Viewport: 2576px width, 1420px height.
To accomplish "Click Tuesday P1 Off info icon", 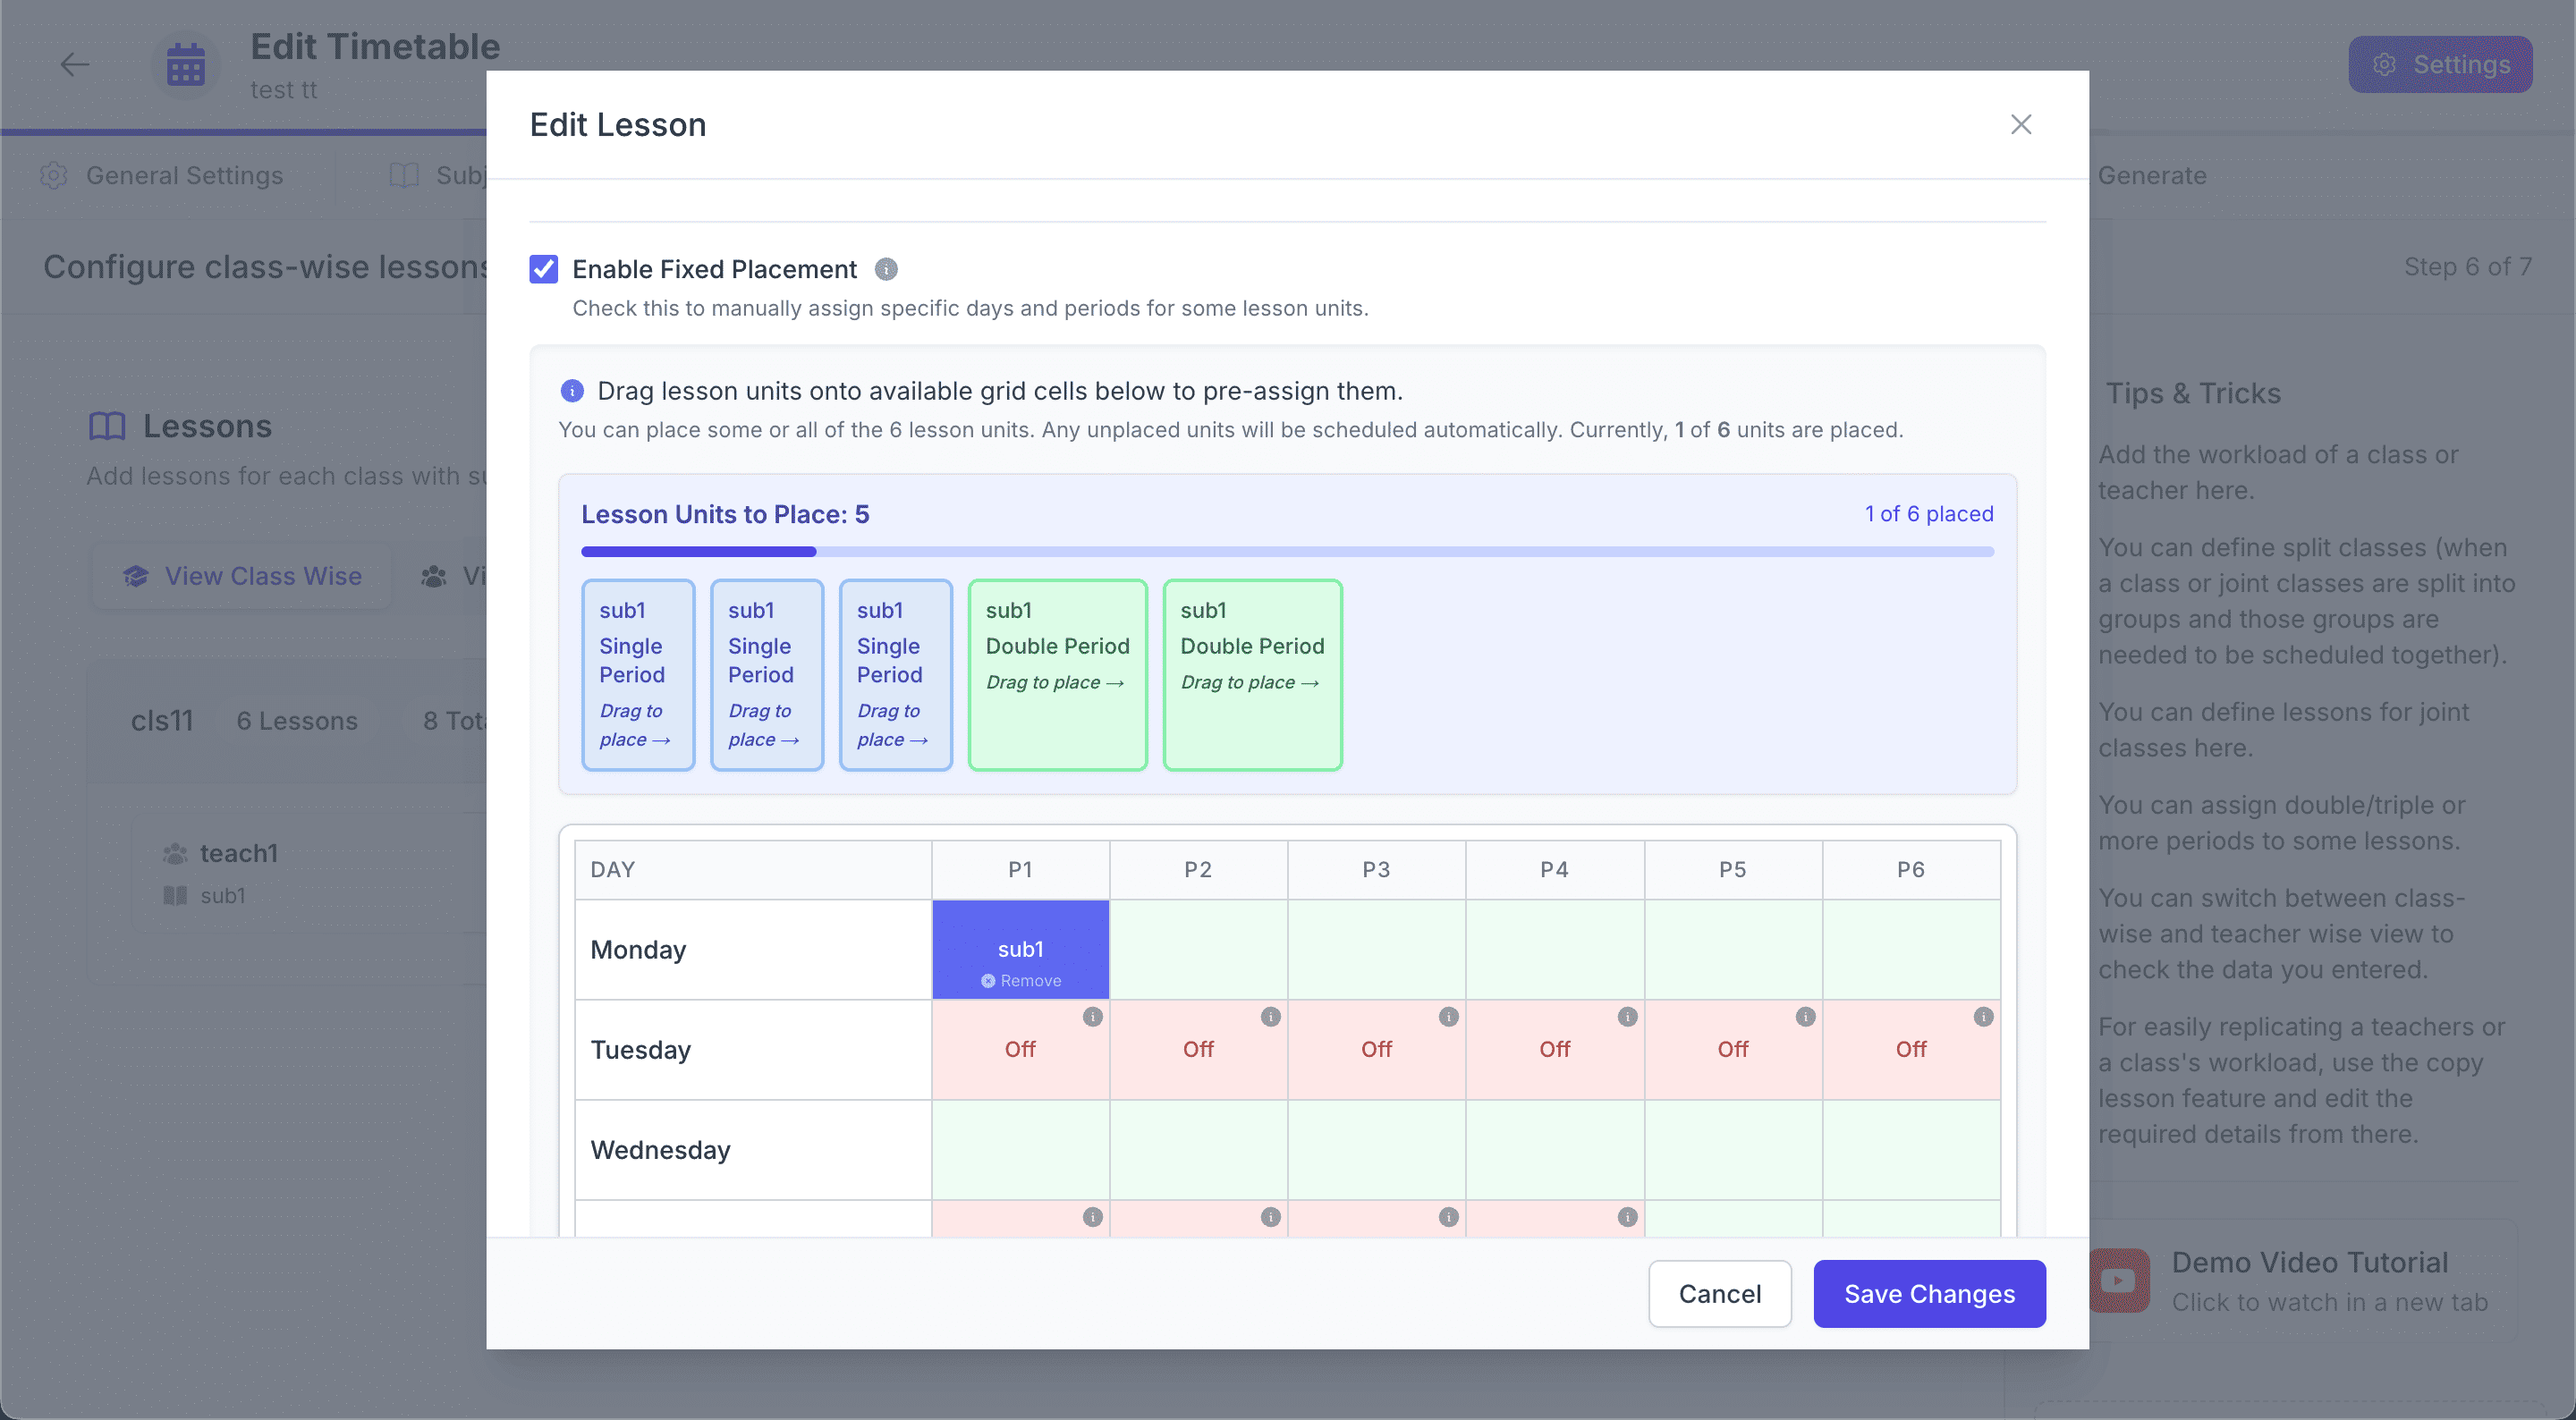I will (1093, 1017).
